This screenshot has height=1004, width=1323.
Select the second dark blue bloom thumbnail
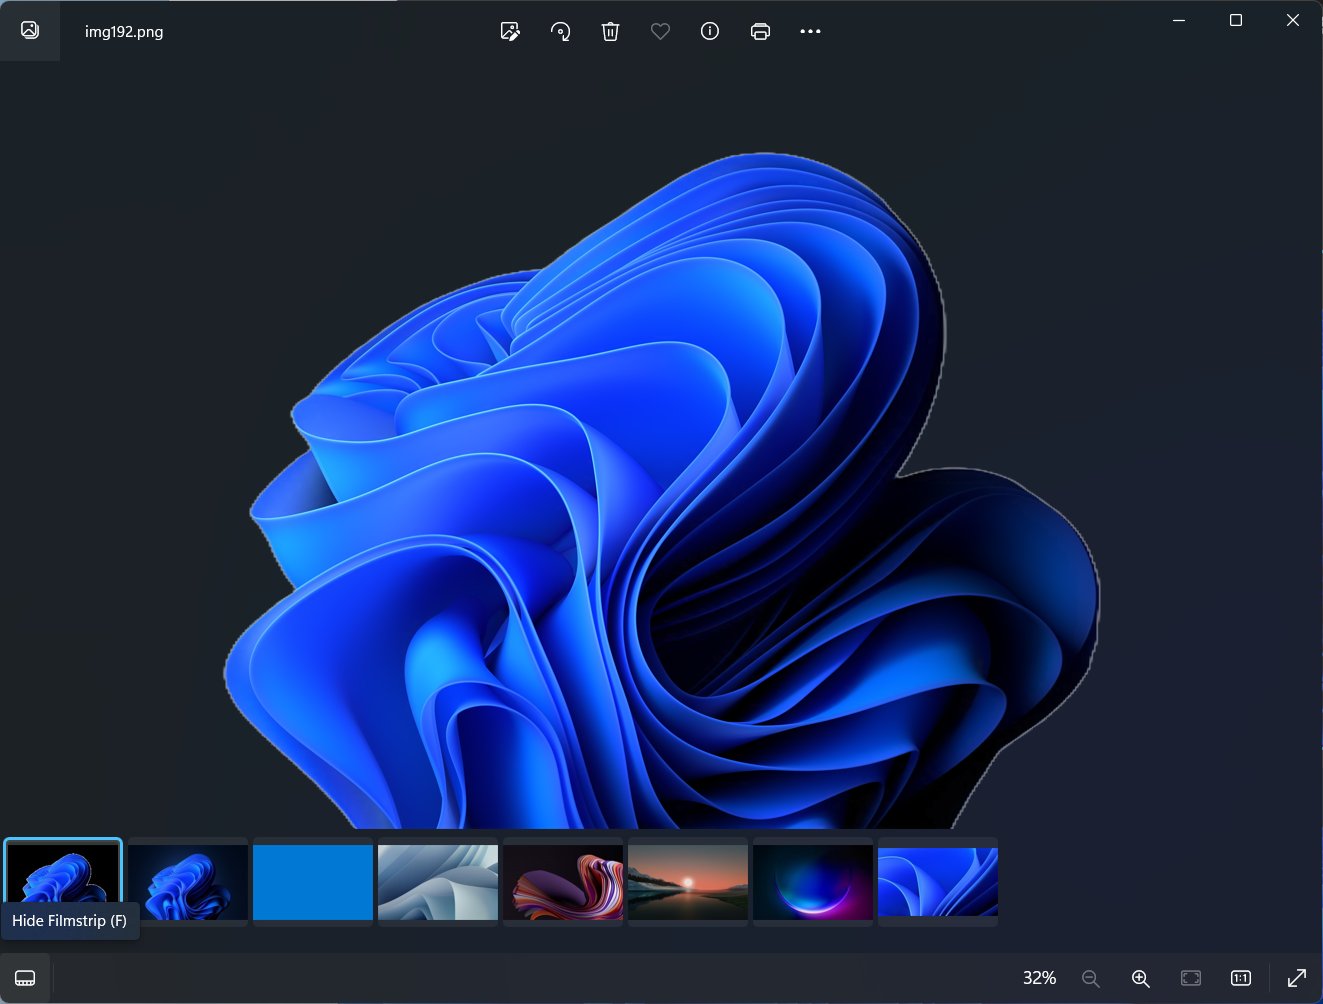pos(188,882)
